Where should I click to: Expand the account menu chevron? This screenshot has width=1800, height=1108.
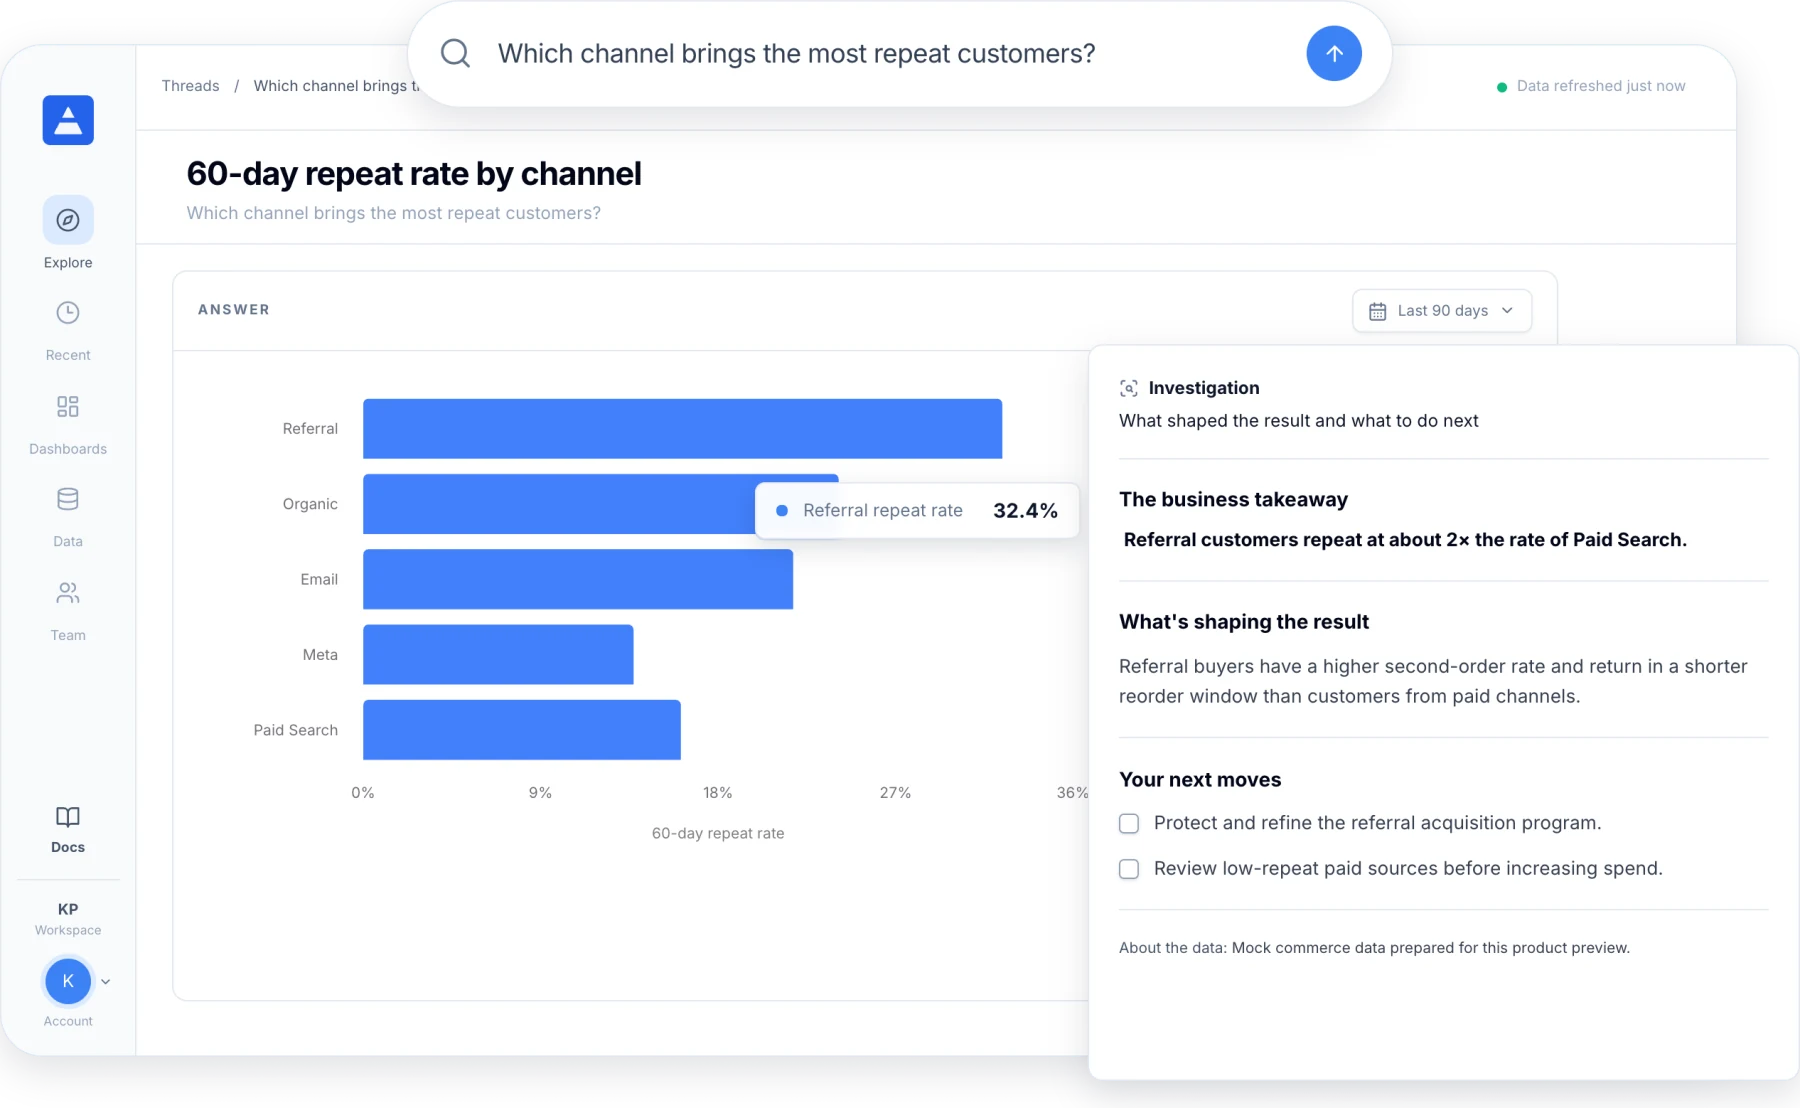(x=106, y=982)
